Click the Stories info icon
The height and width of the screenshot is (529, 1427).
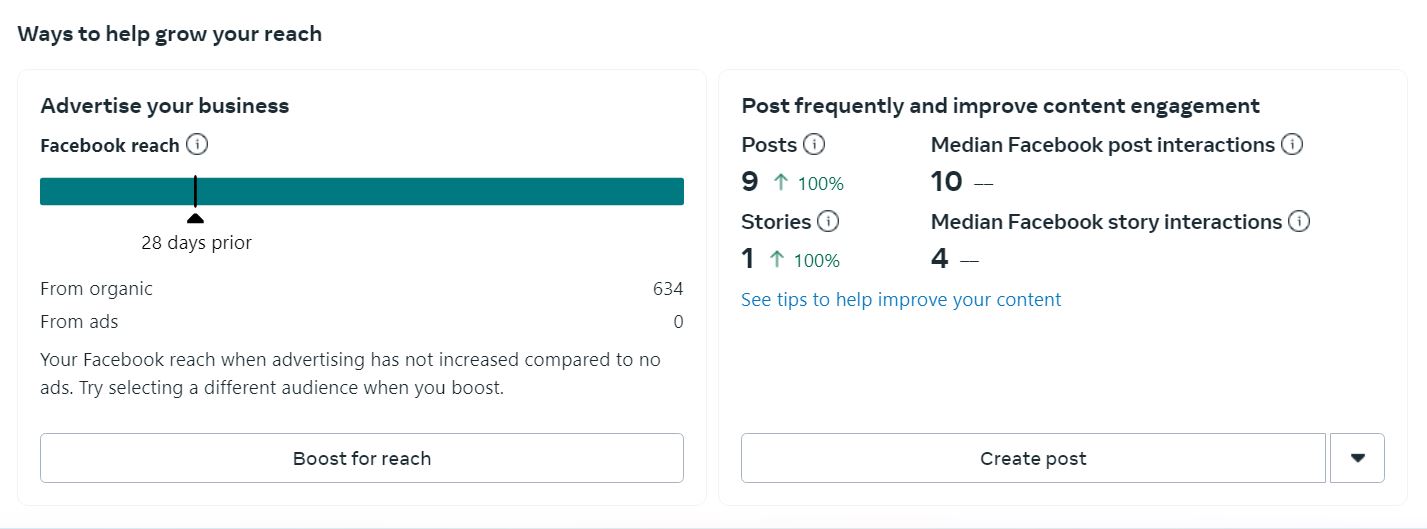pos(828,221)
